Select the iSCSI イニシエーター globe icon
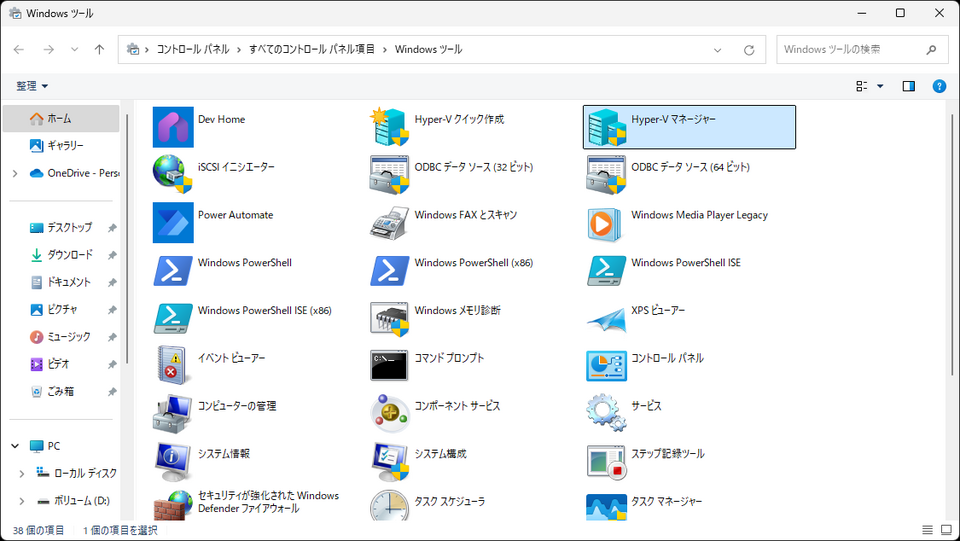The width and height of the screenshot is (960, 541). pyautogui.click(x=173, y=174)
